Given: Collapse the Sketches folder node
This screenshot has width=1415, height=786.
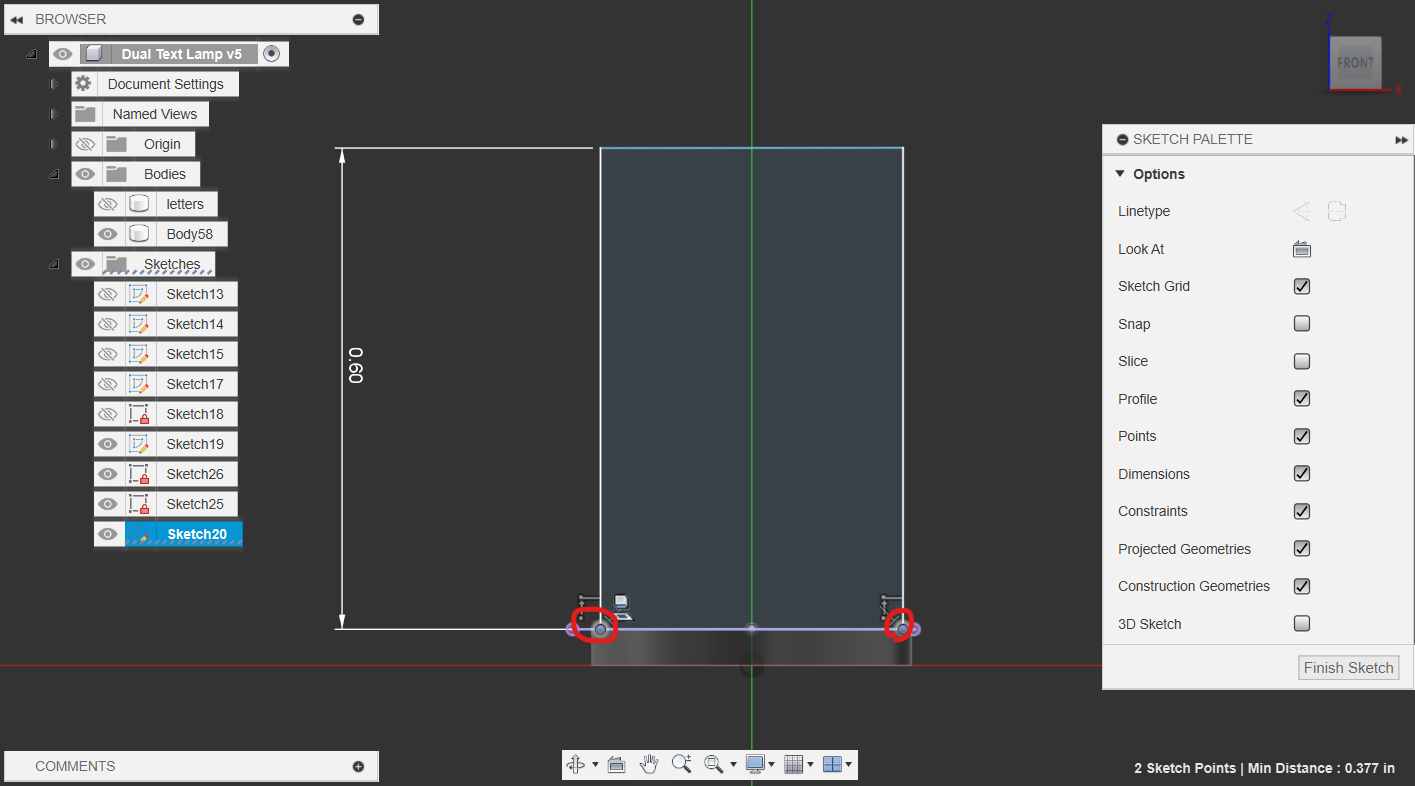Looking at the screenshot, I should click(x=54, y=264).
